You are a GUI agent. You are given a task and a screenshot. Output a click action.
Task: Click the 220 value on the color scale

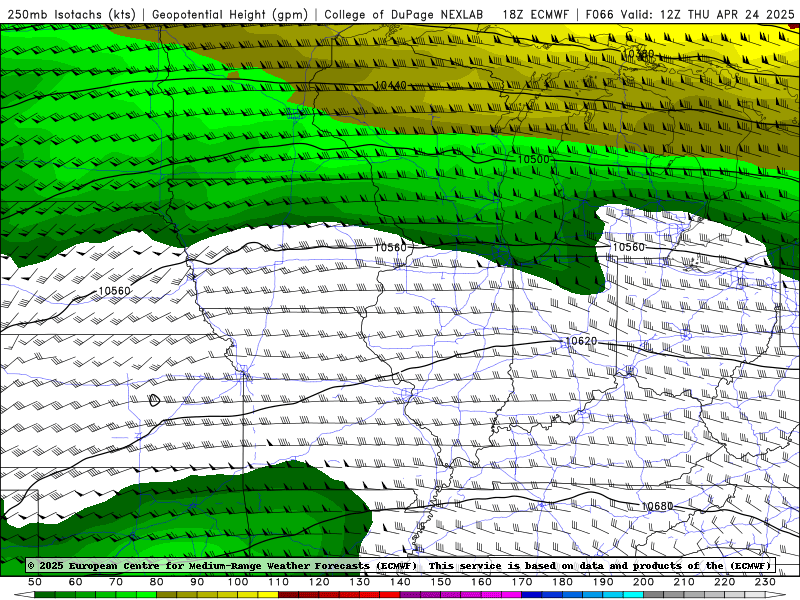(x=724, y=582)
